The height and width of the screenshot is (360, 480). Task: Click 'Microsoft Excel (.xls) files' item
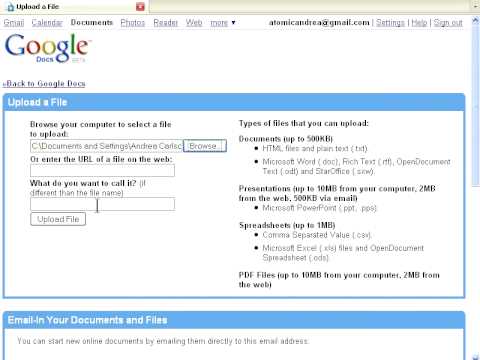coord(343,253)
